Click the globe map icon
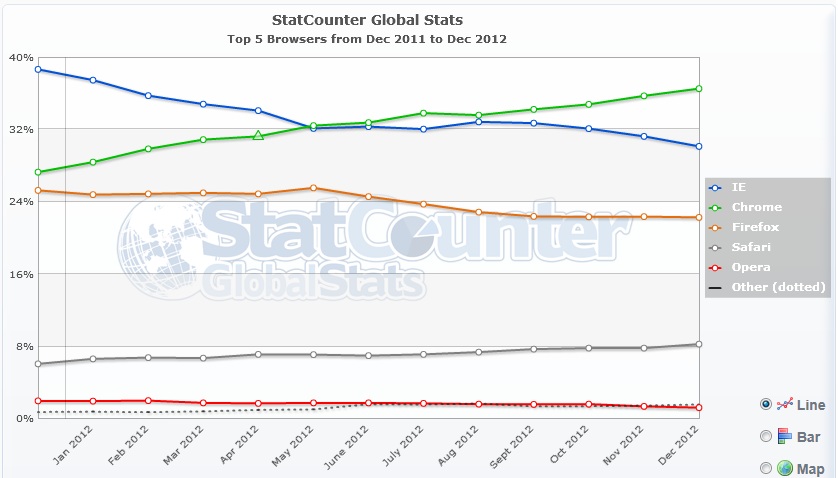Image resolution: width=838 pixels, height=478 pixels. point(785,468)
